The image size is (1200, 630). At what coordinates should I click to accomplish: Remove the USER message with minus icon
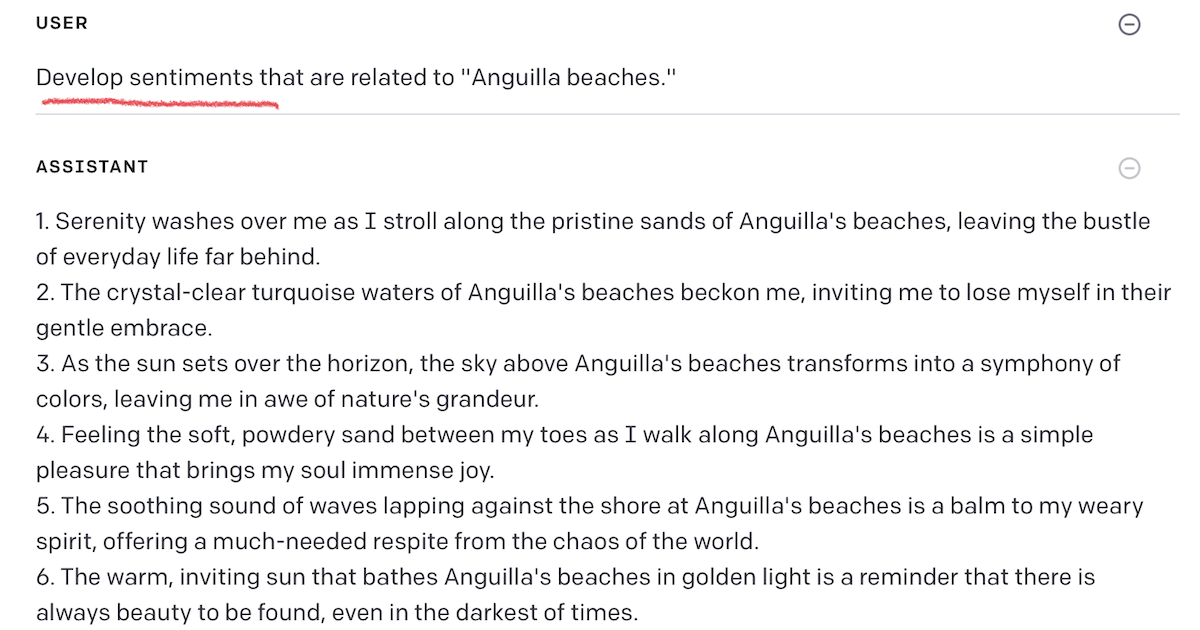1129,25
